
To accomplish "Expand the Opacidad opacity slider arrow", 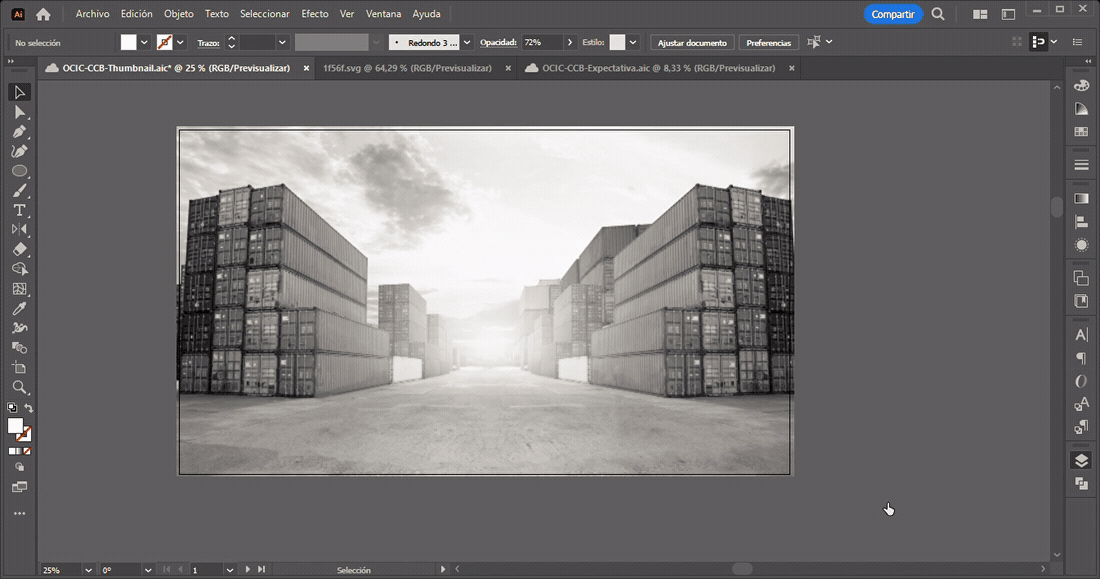I will click(570, 42).
